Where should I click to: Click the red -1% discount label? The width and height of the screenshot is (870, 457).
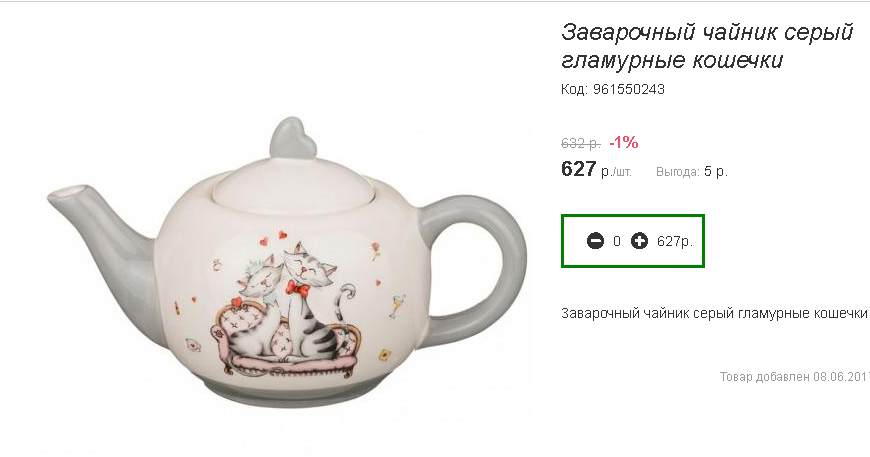[x=624, y=143]
